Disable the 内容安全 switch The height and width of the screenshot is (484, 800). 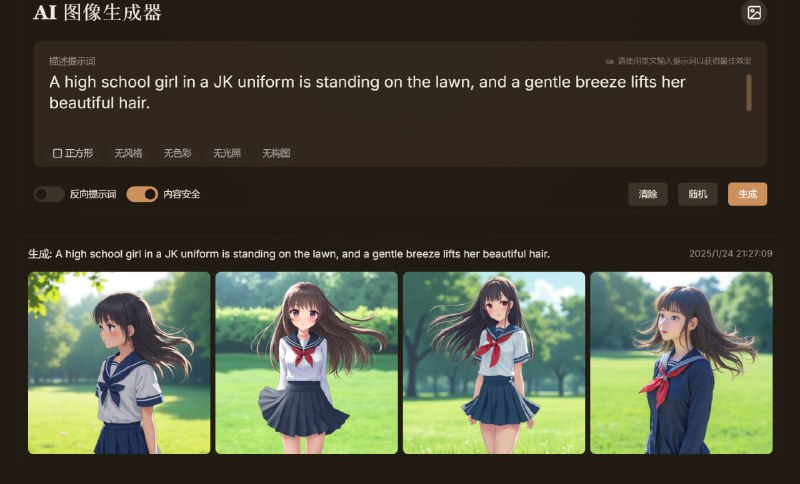pyautogui.click(x=142, y=194)
